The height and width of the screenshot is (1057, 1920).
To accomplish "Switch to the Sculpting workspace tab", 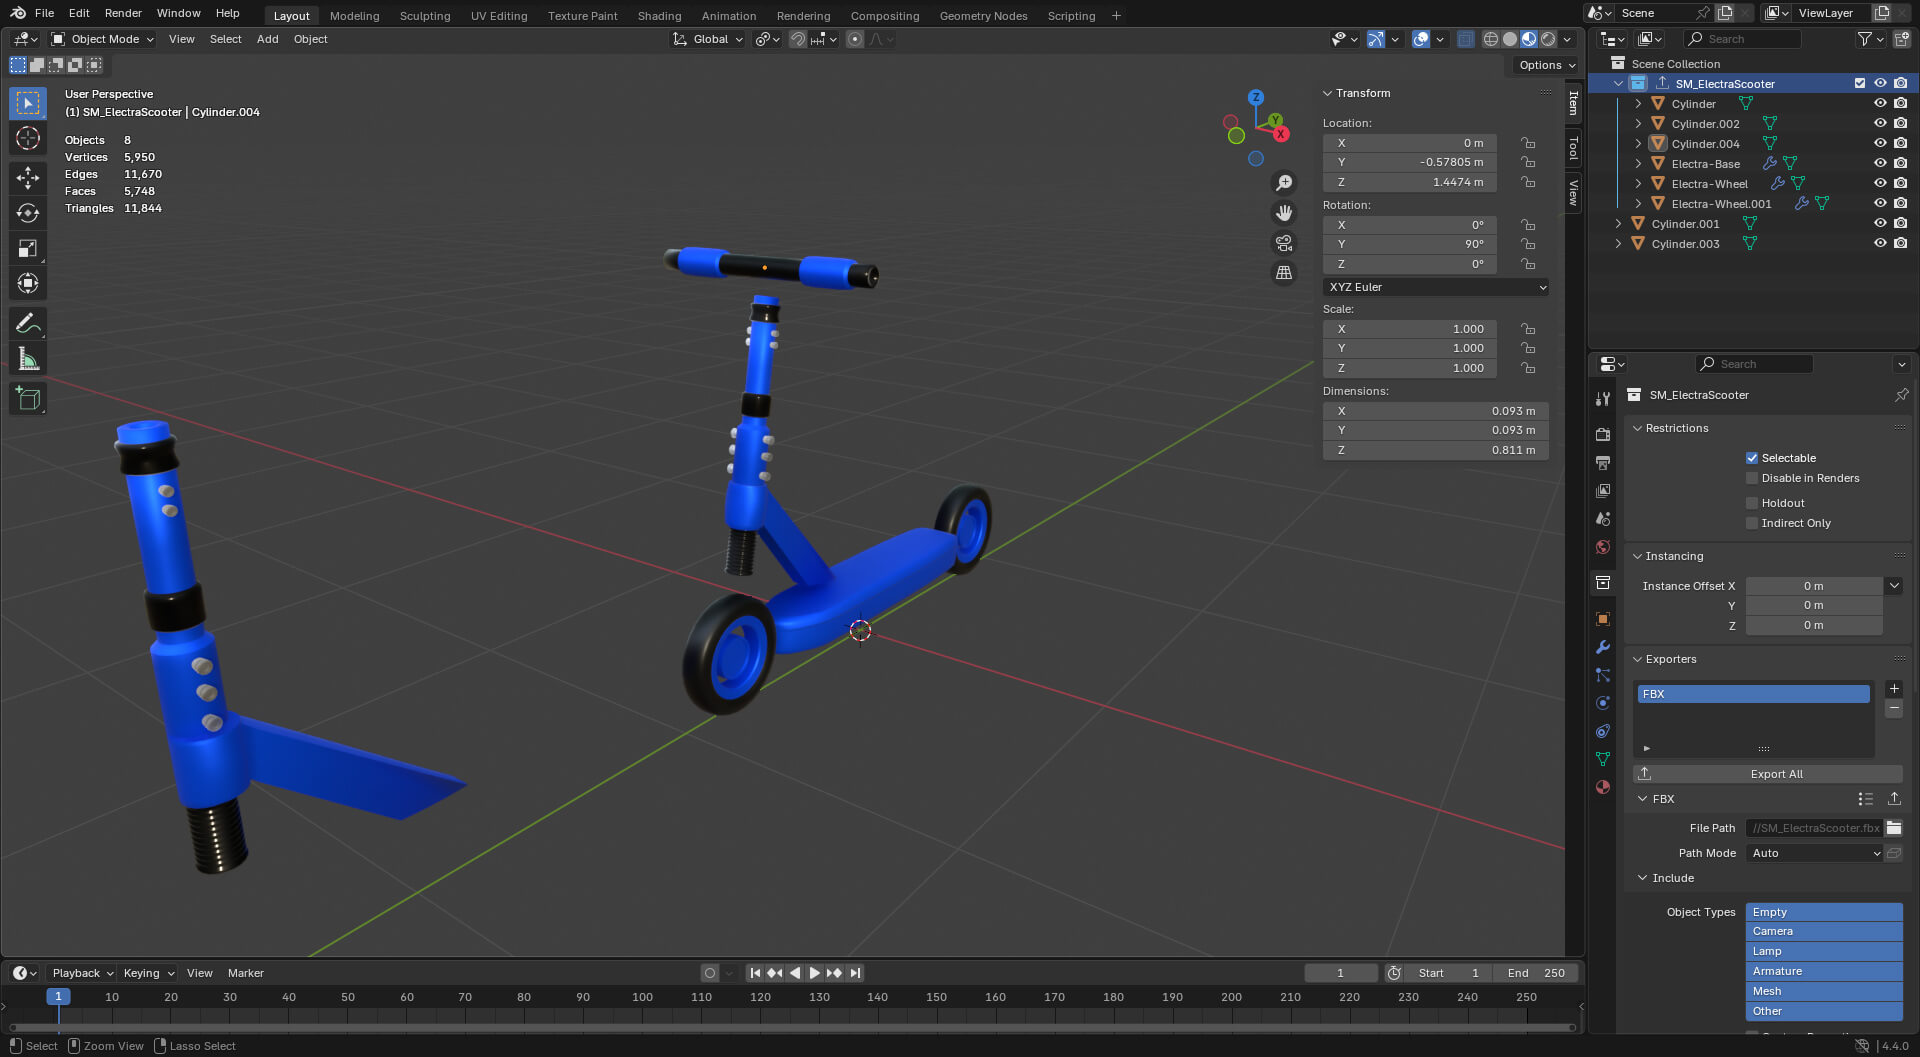I will click(425, 15).
